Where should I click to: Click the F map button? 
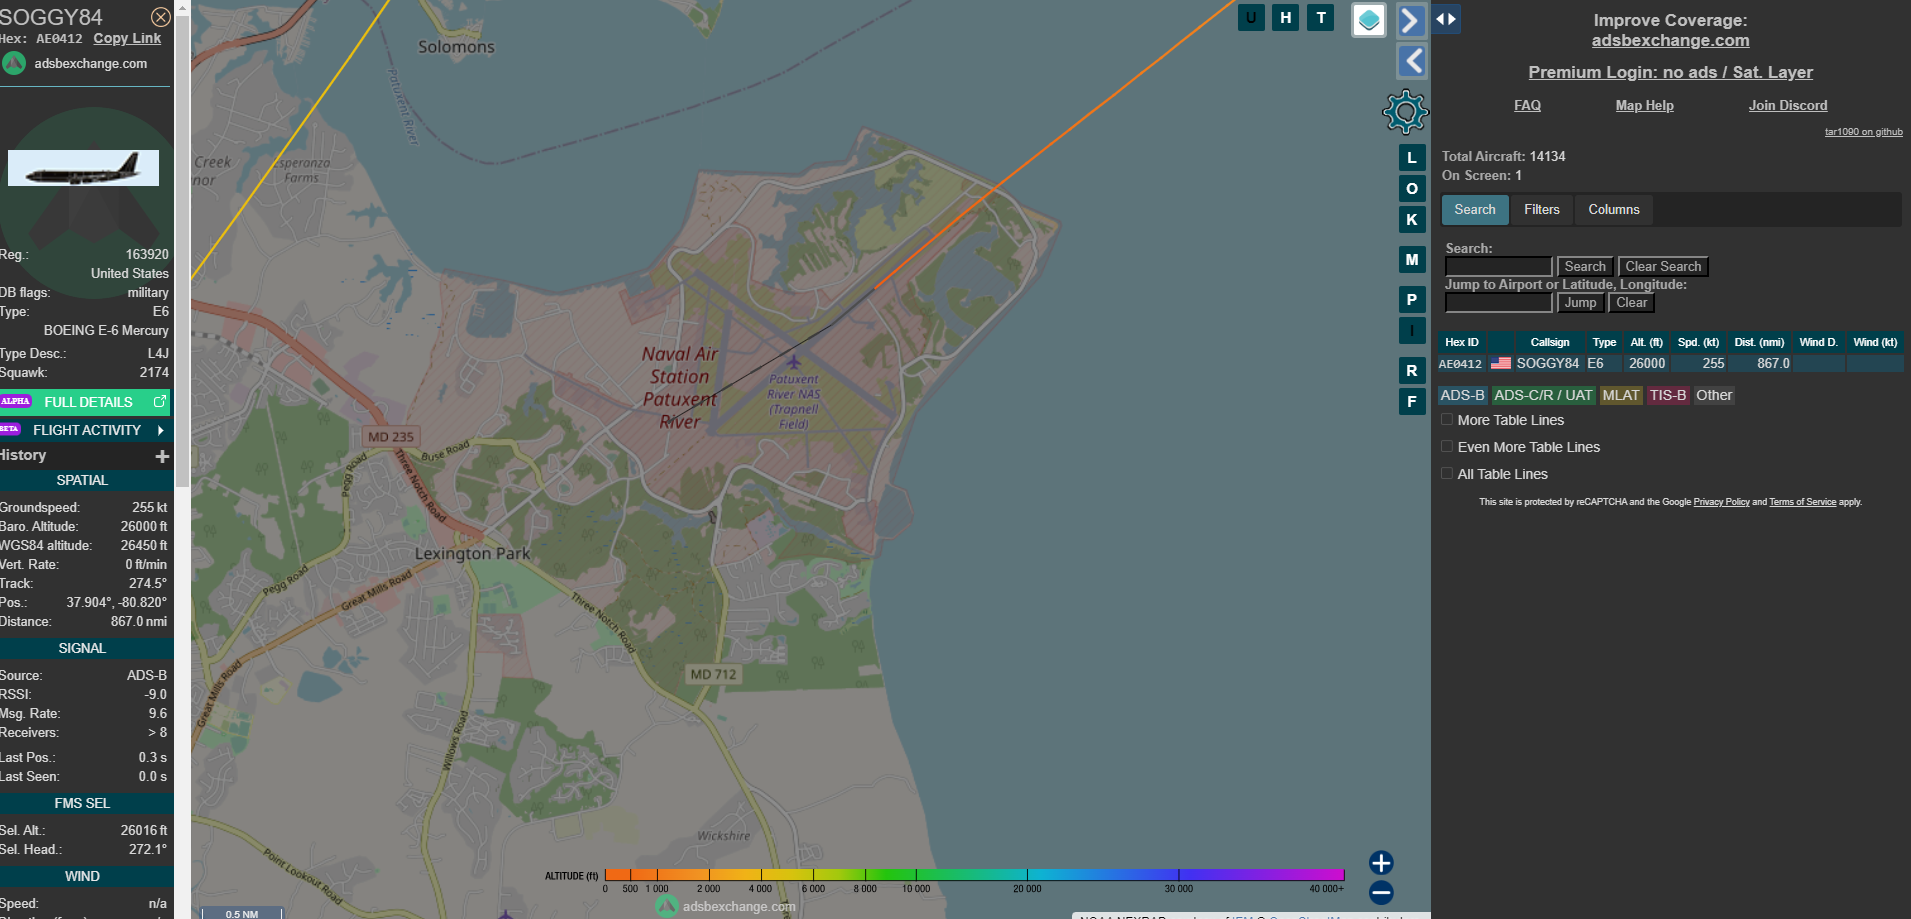pyautogui.click(x=1412, y=402)
